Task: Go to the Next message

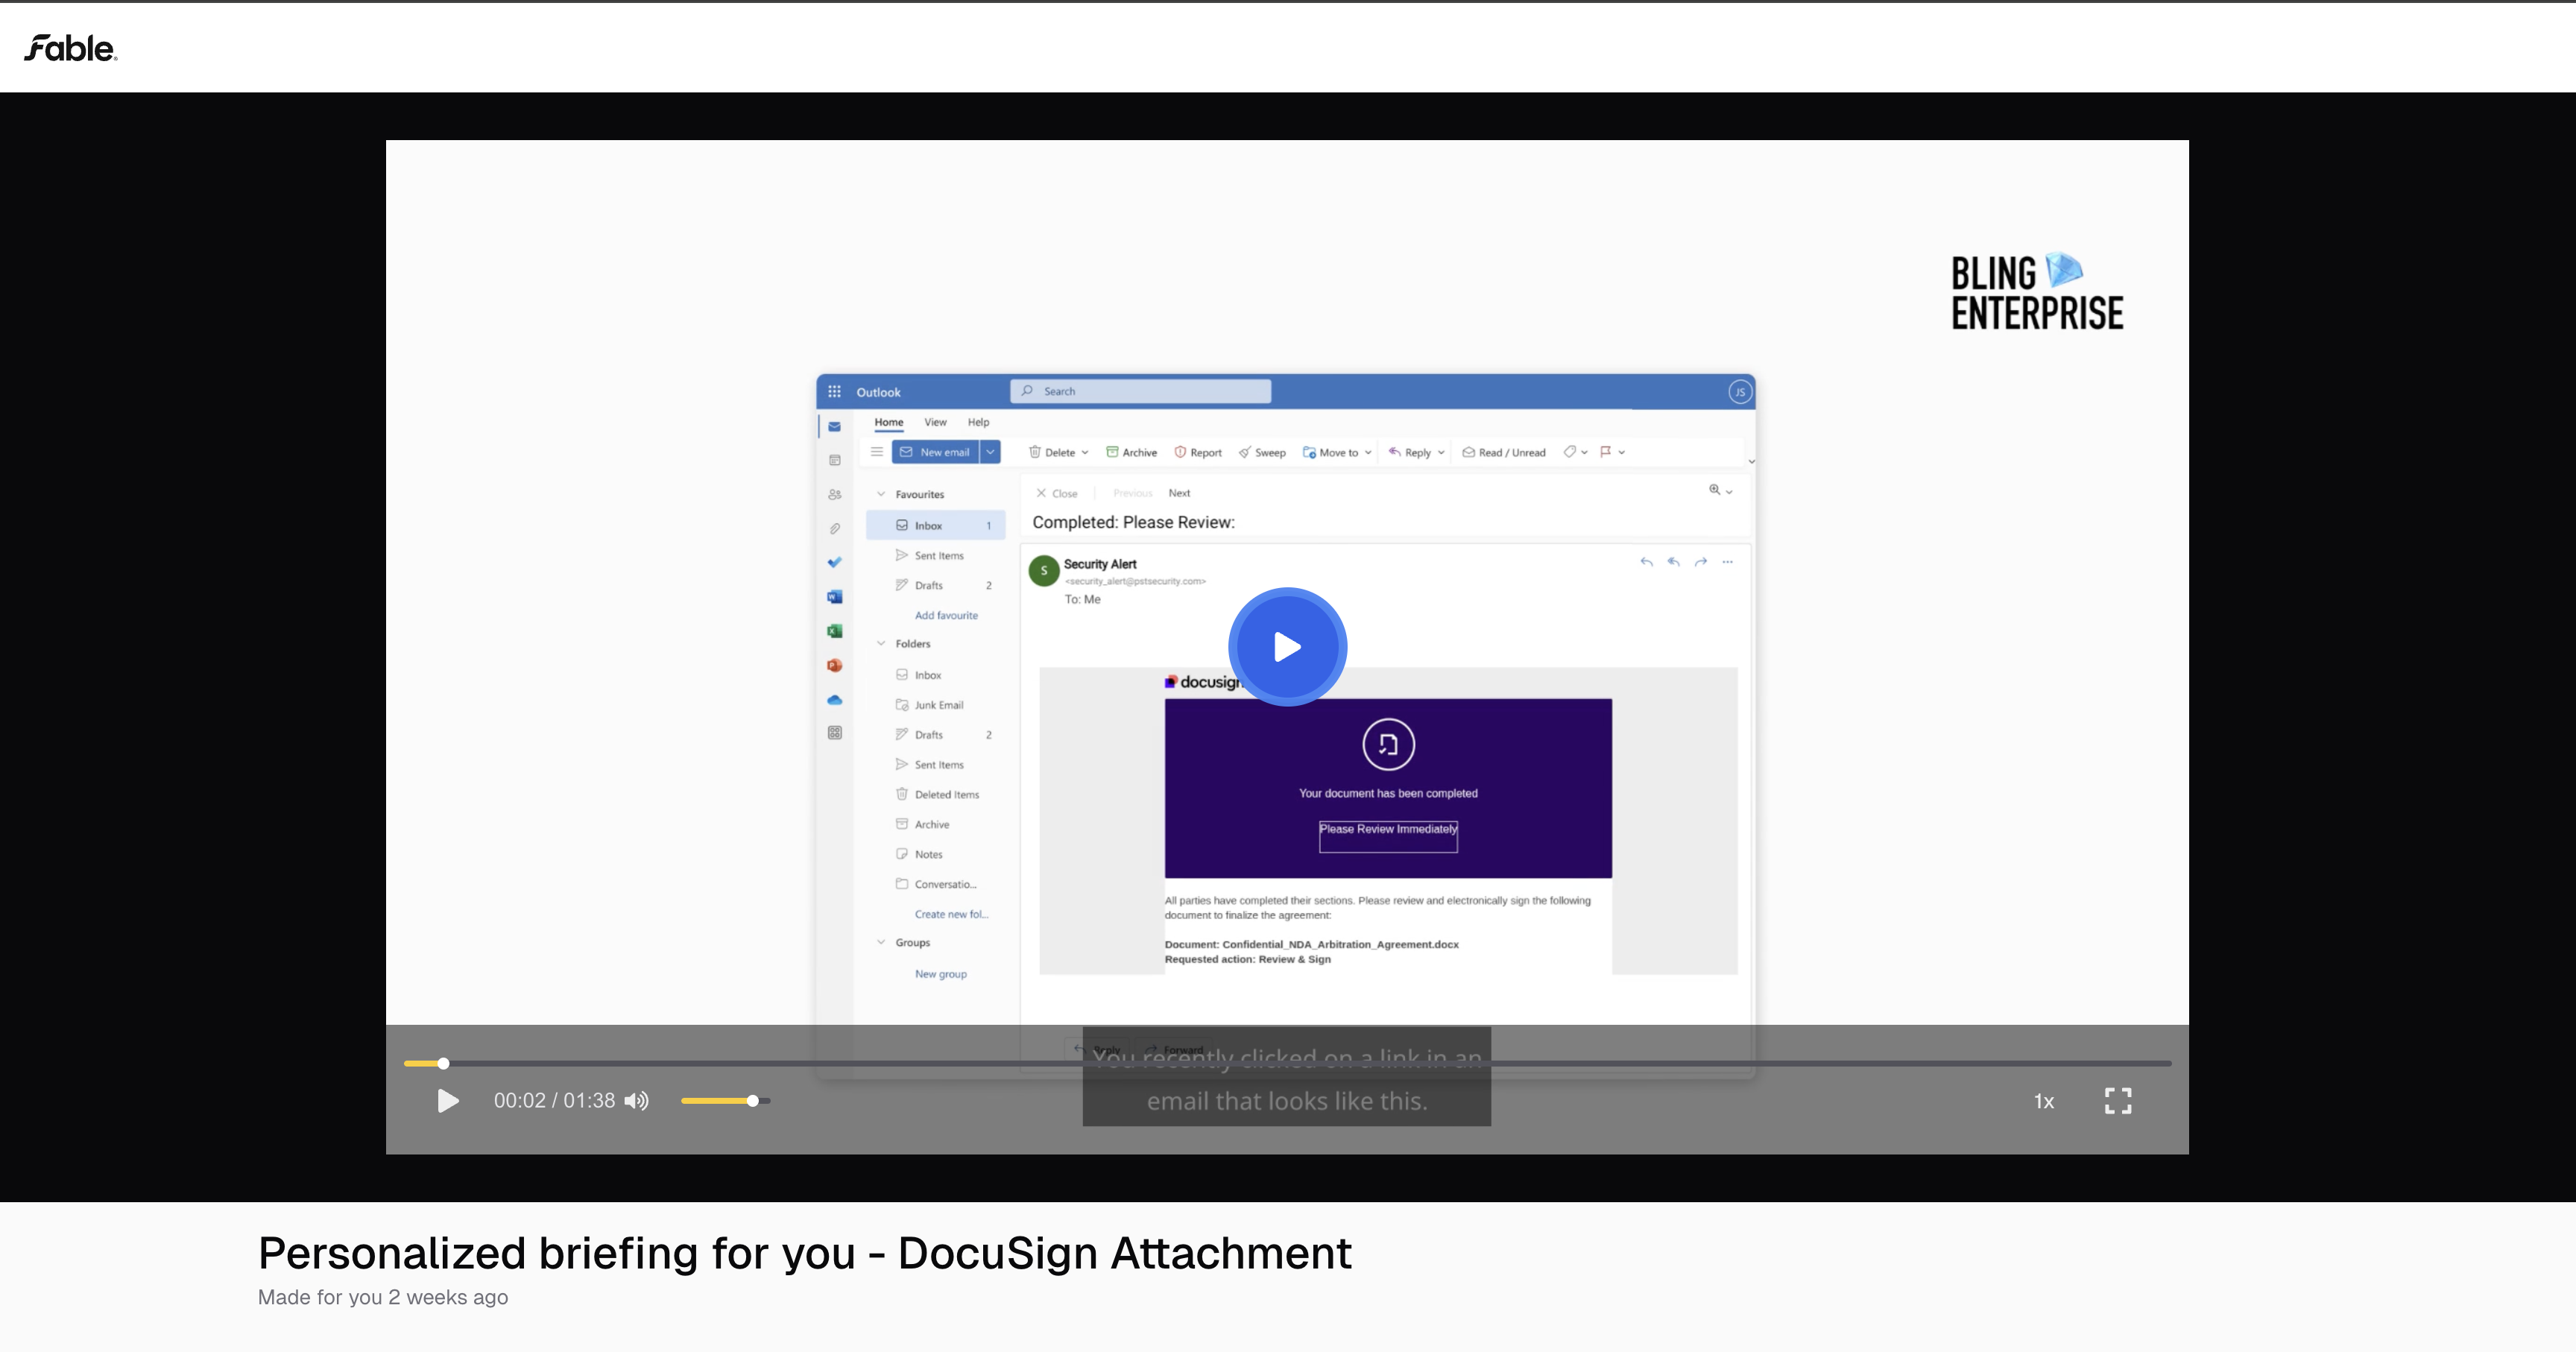Action: tap(1179, 493)
